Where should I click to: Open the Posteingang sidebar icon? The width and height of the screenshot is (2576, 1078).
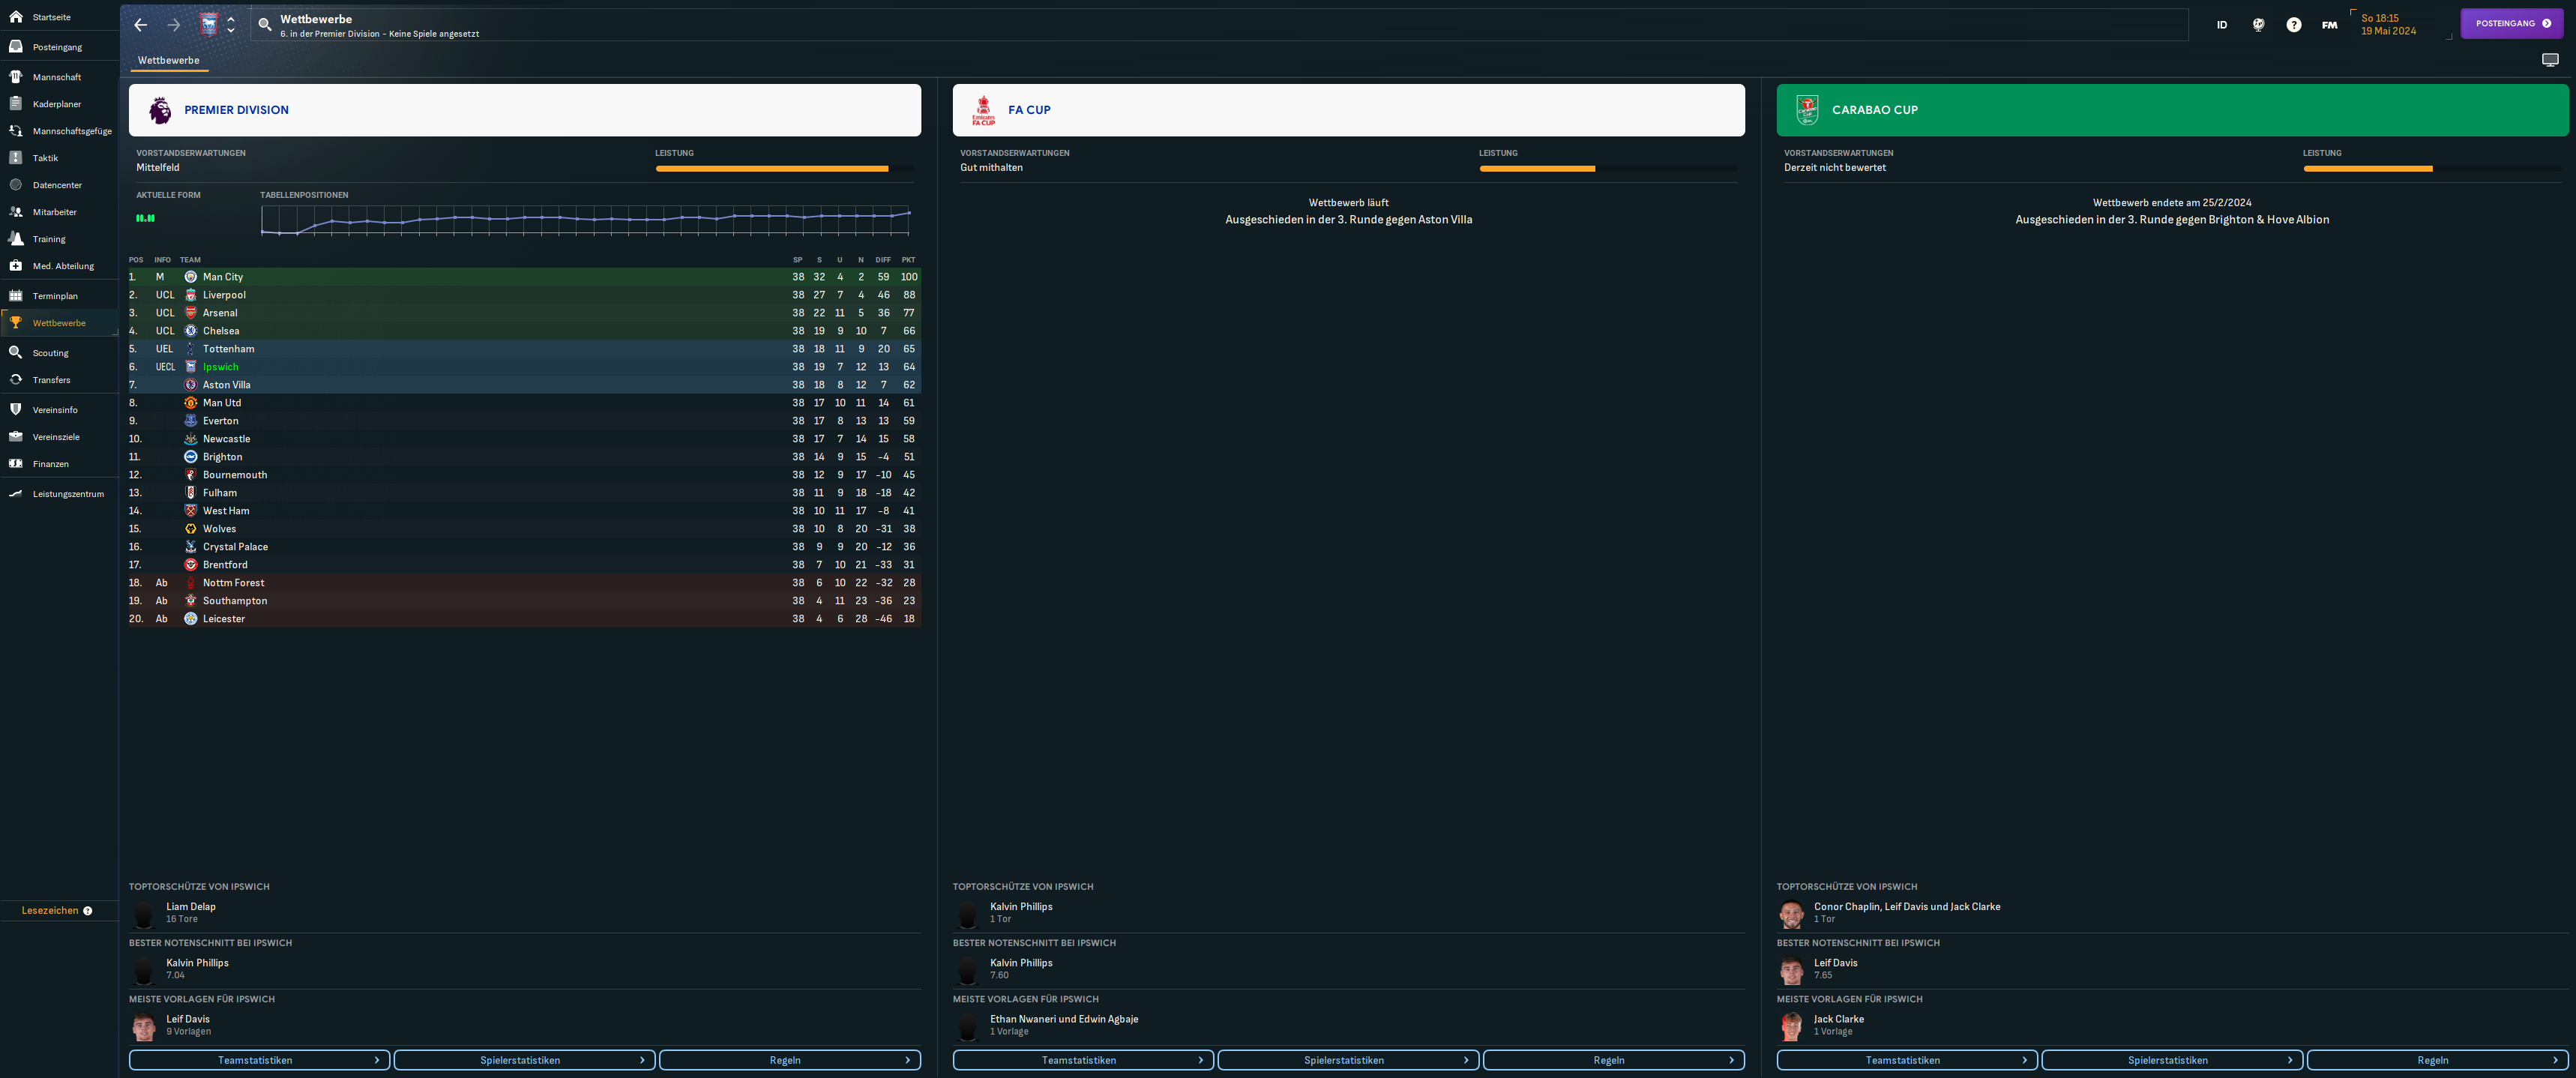pyautogui.click(x=16, y=47)
